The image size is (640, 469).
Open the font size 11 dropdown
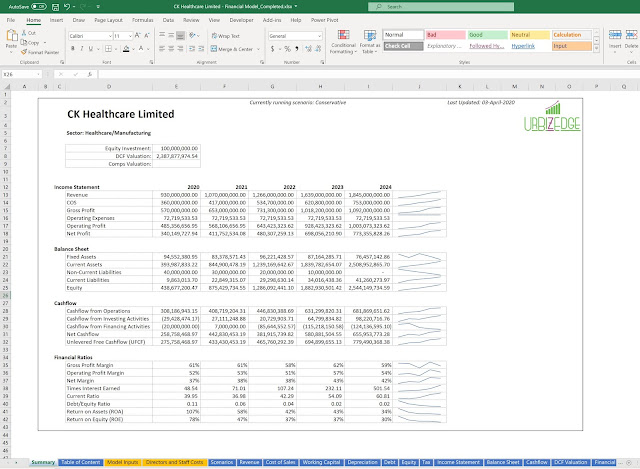tap(130, 36)
